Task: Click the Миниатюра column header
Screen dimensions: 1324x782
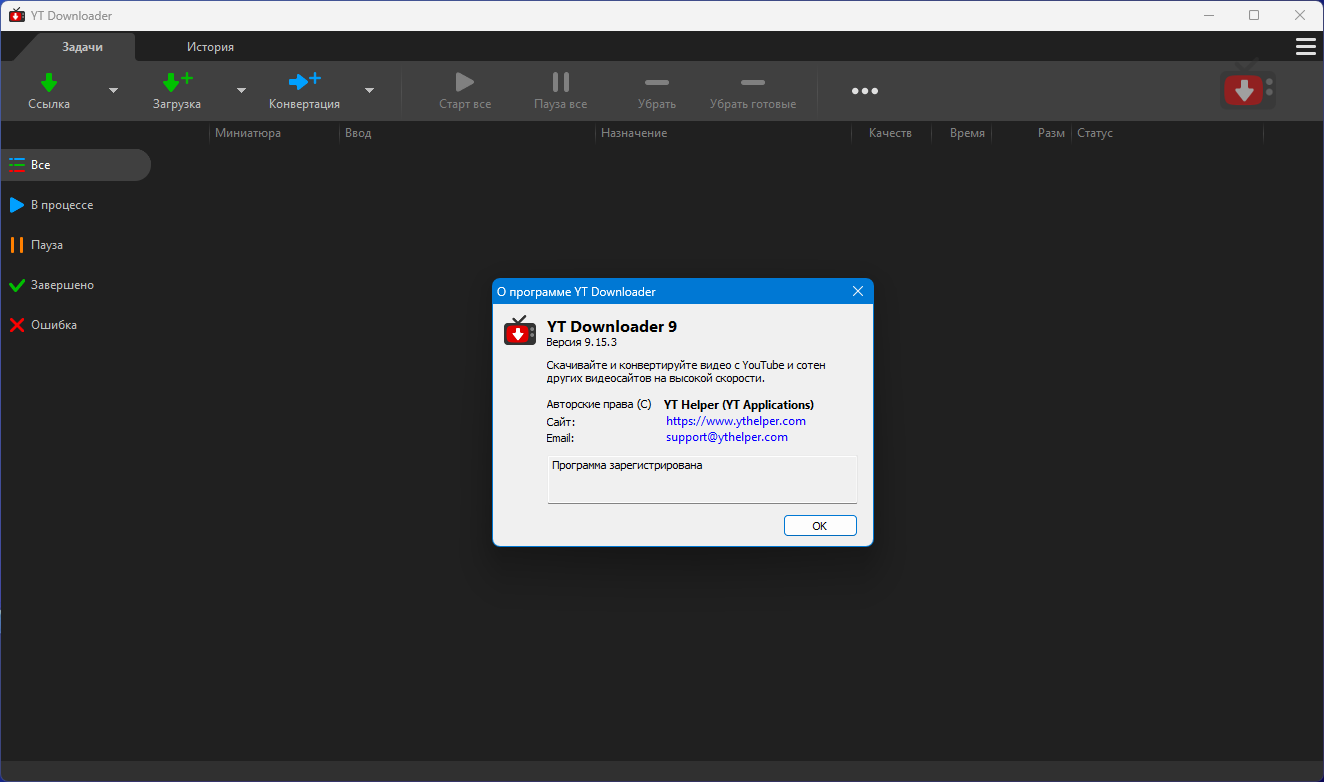Action: [274, 133]
